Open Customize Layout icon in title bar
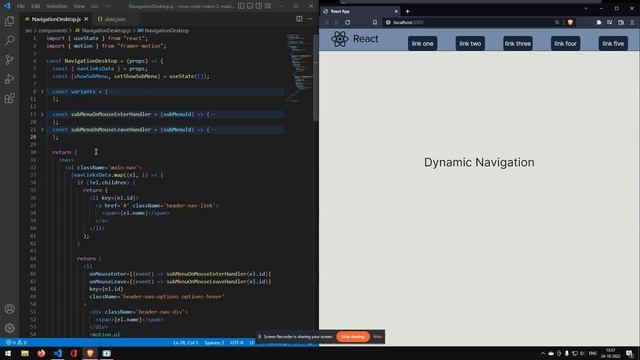This screenshot has height=360, width=640. point(268,6)
